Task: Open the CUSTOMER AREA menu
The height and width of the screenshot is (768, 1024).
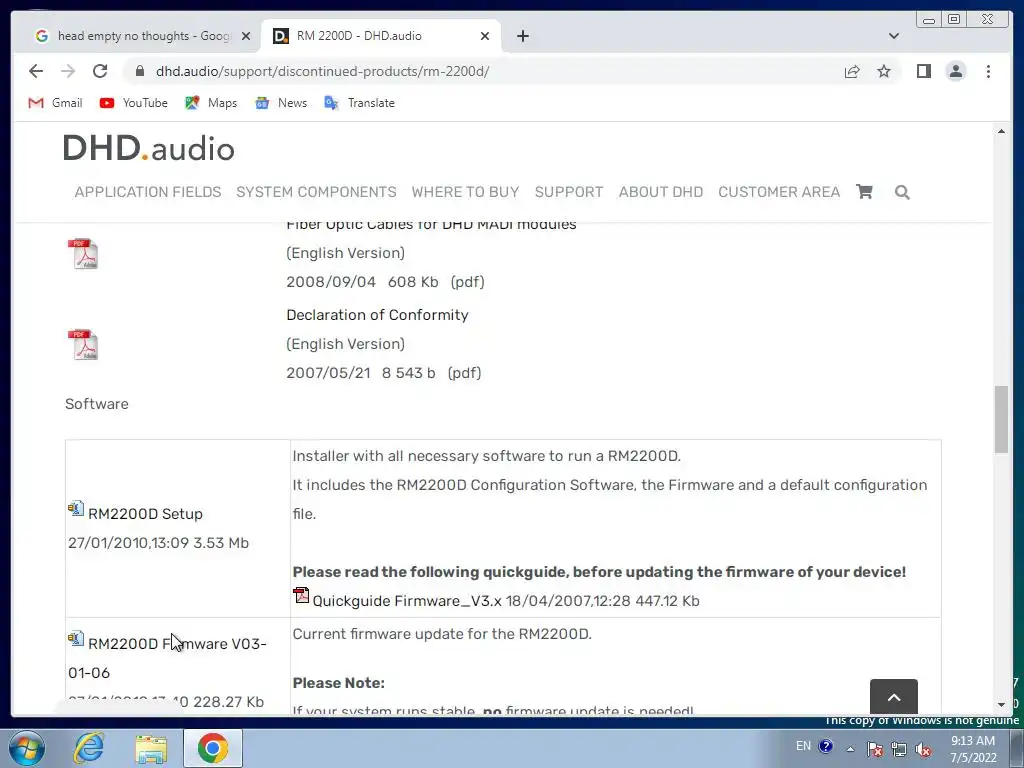Action: 779,192
